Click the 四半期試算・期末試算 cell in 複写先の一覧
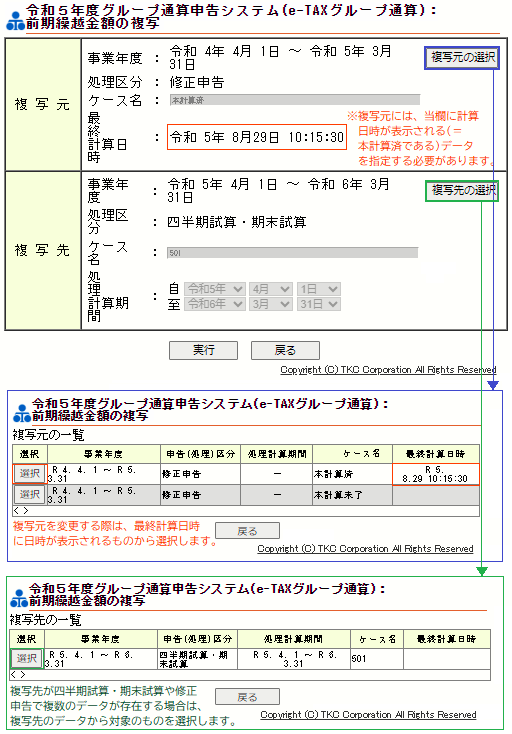The image size is (512, 734). pyautogui.click(x=197, y=659)
